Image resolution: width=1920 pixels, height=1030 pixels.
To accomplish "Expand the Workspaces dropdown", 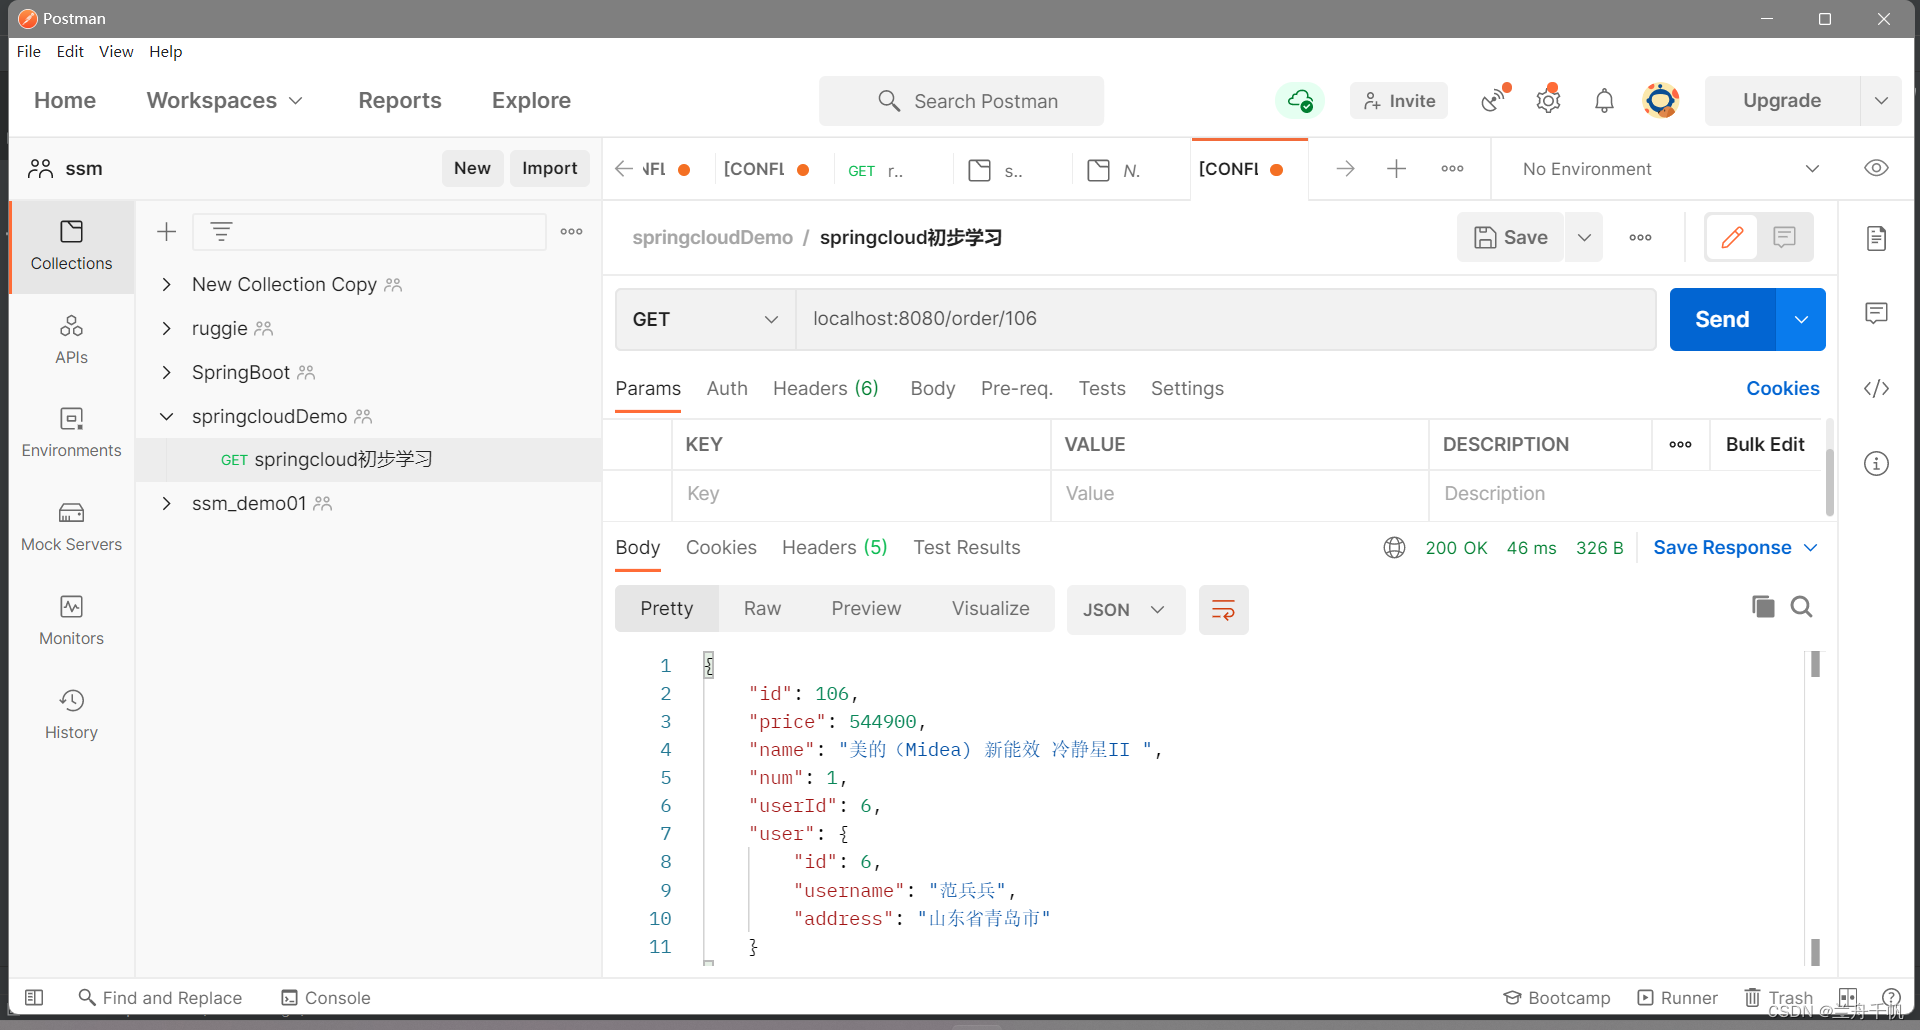I will (224, 100).
